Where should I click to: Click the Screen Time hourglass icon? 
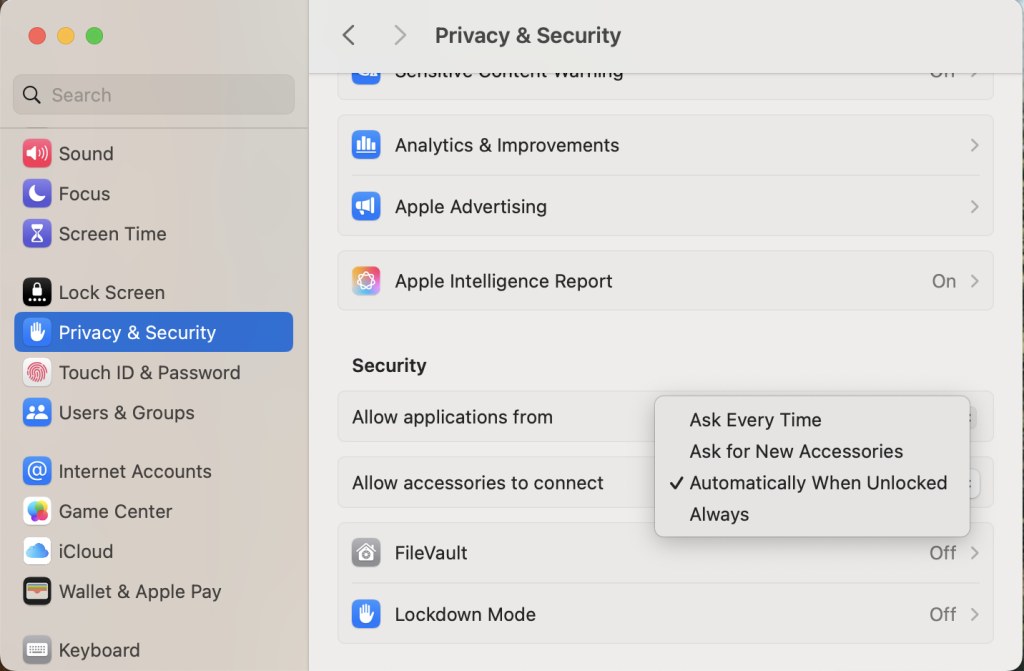[37, 233]
